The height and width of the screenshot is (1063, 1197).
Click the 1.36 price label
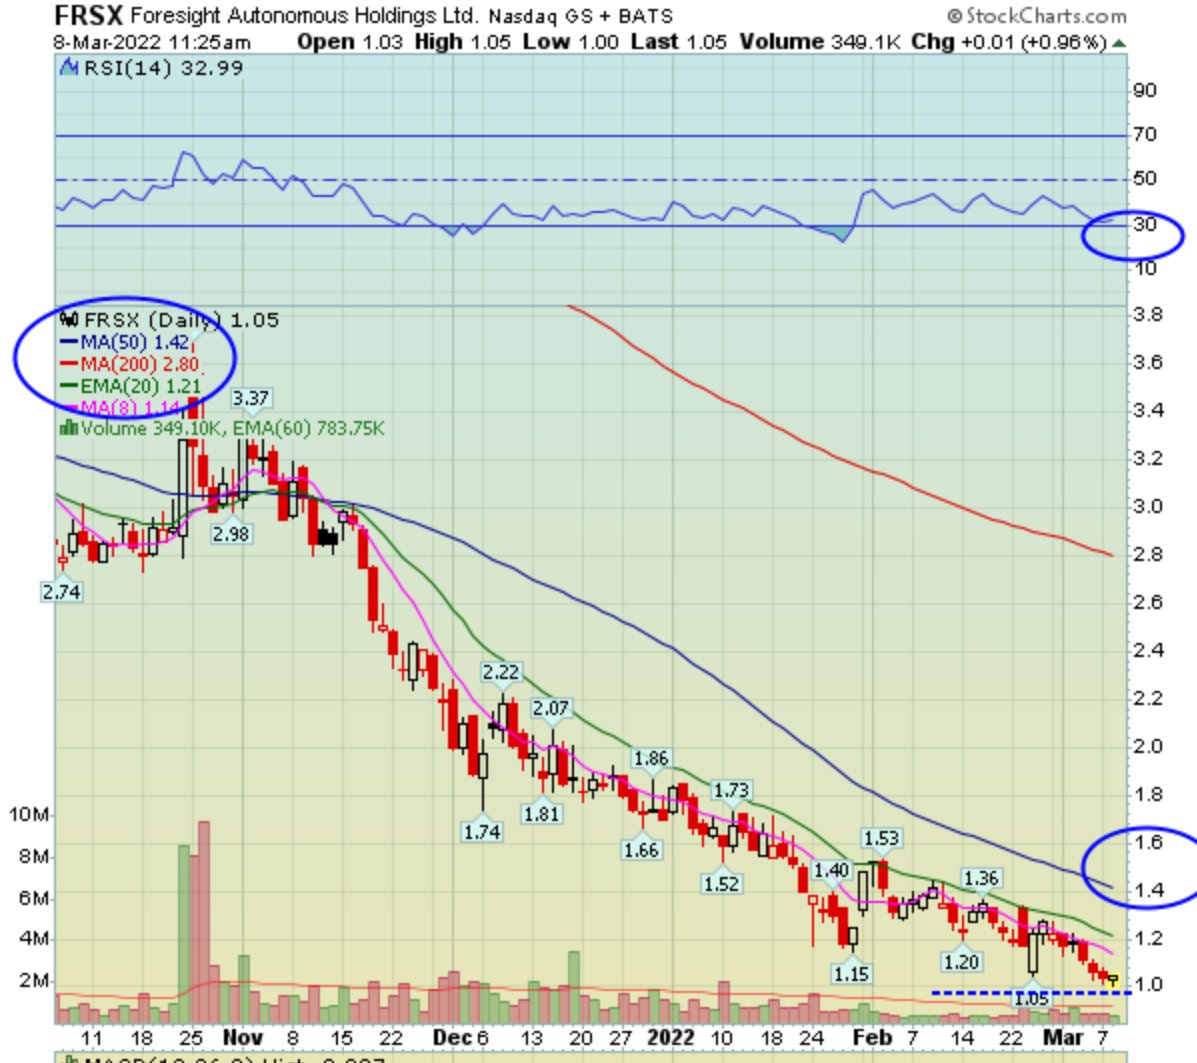[981, 878]
